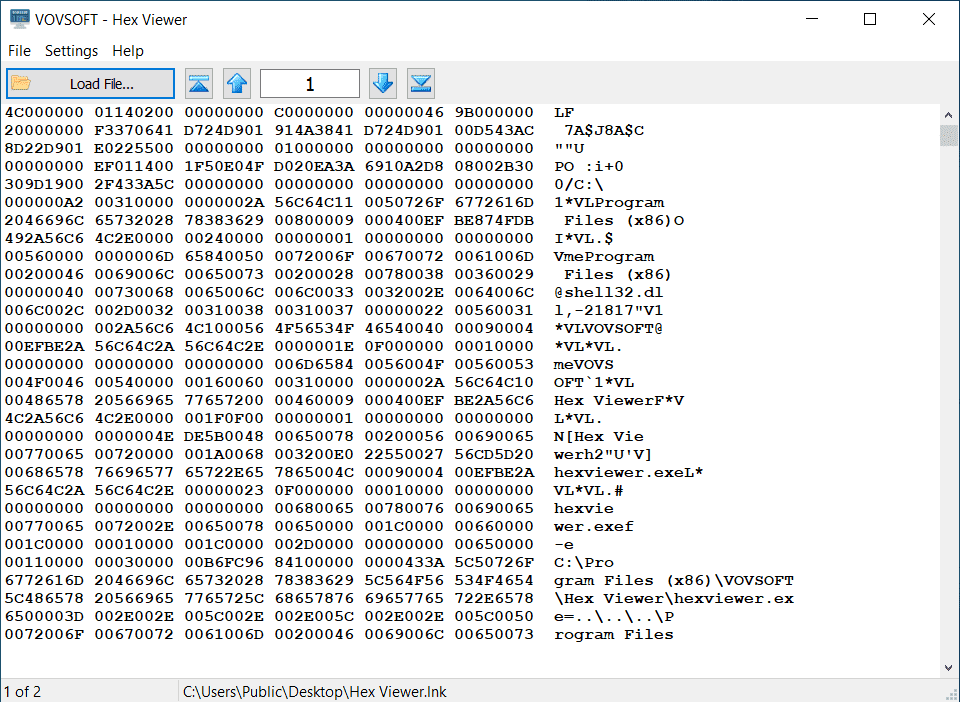
Task: Open the Settings menu
Action: pyautogui.click(x=71, y=51)
